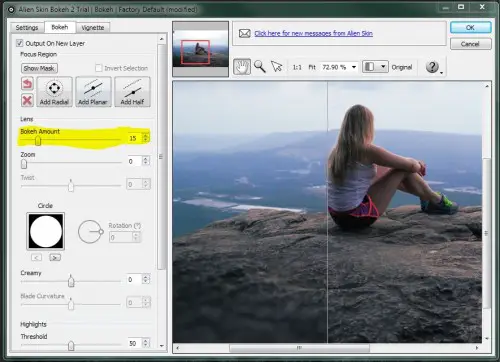Open new messages from Alien Skin link
The height and width of the screenshot is (362, 500).
[313, 33]
